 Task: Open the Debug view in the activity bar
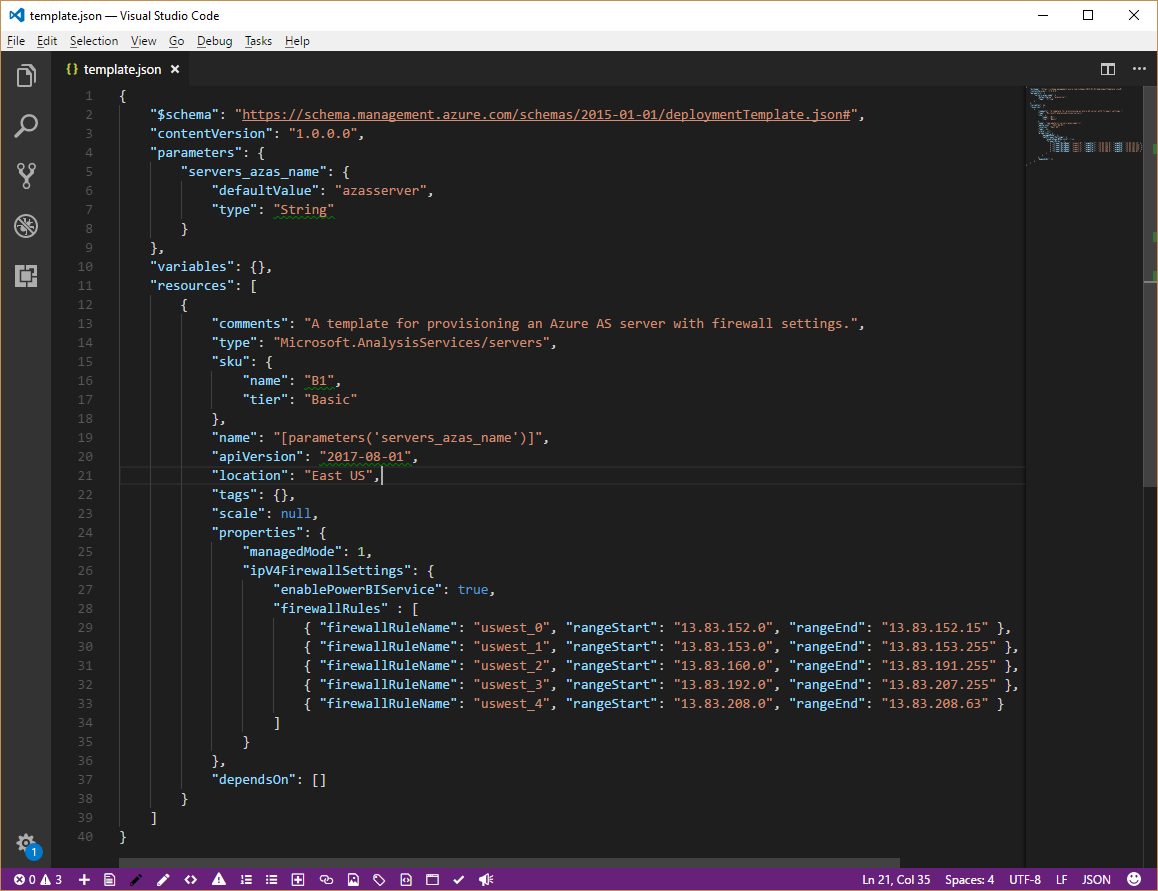point(26,226)
